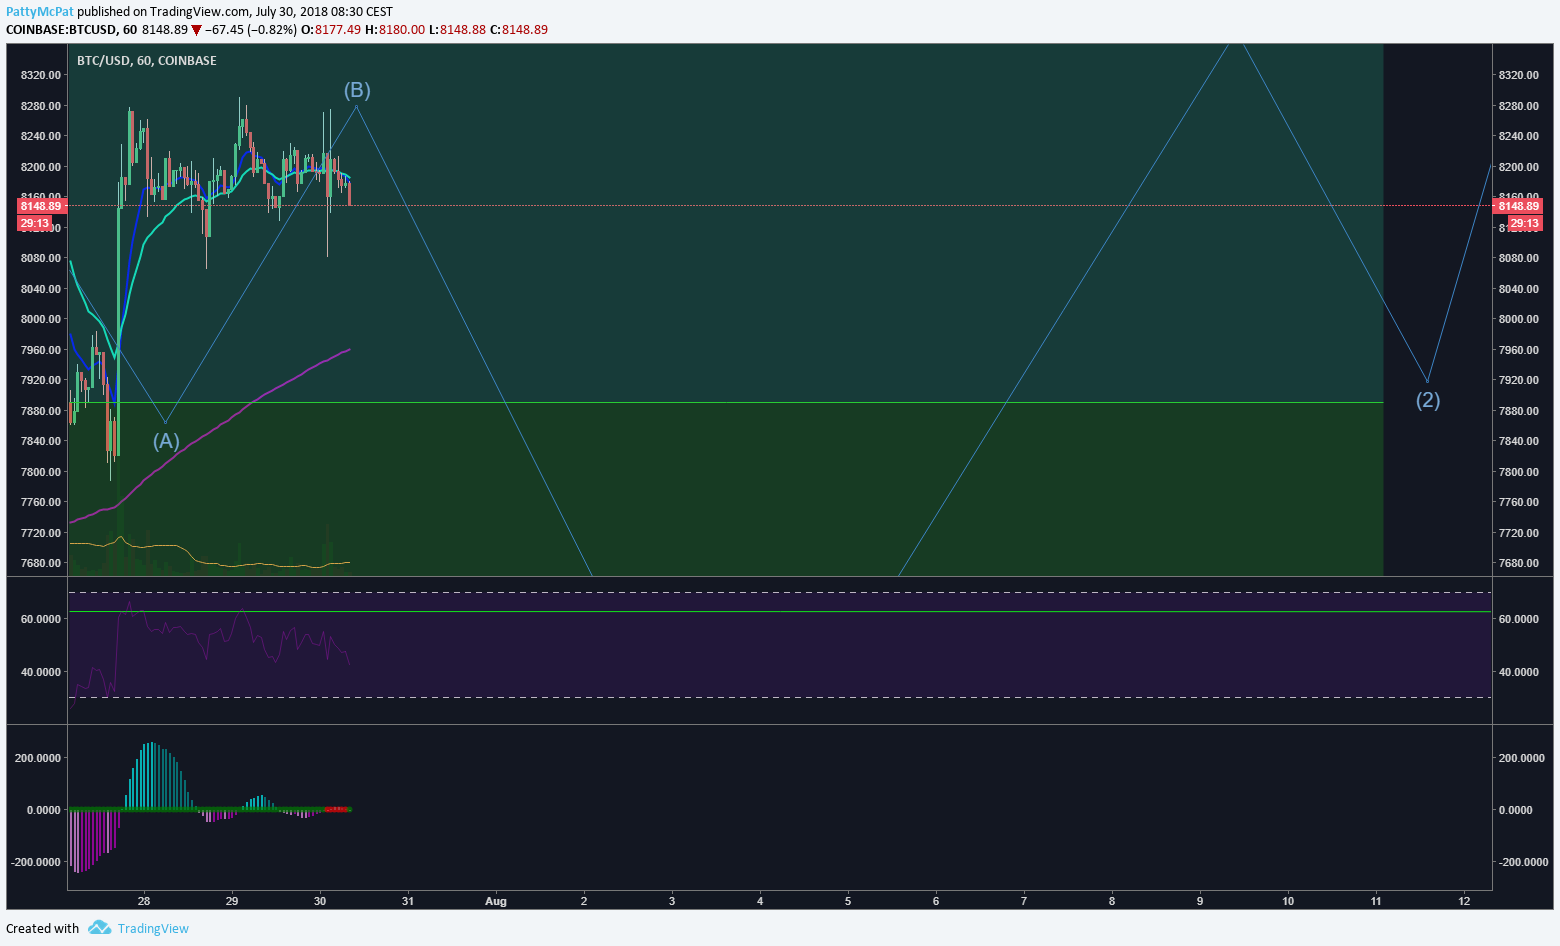Click 200.0000 on the right MACD axis
The image size is (1560, 946).
[1522, 758]
